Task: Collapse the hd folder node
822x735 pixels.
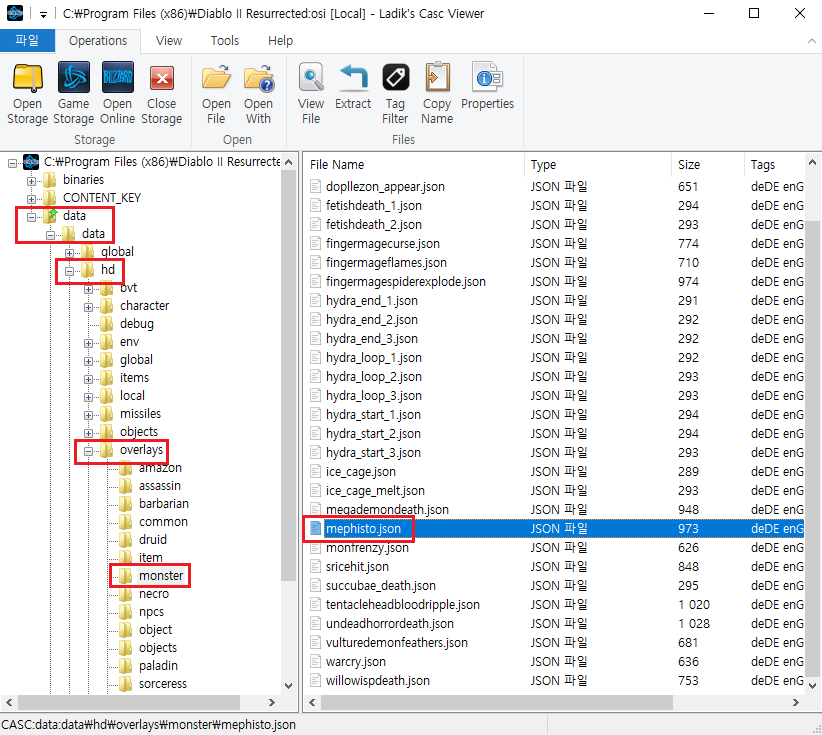Action: [69, 271]
